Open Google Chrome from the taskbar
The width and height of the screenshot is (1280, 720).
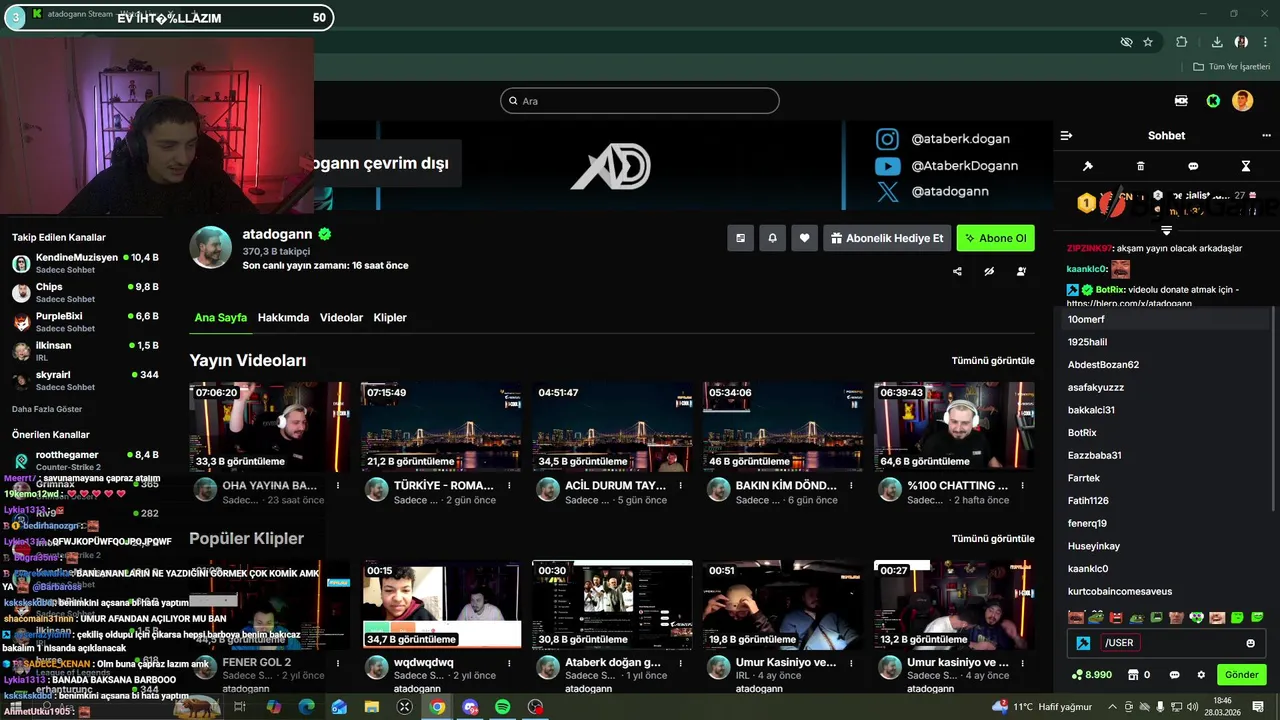pos(437,707)
